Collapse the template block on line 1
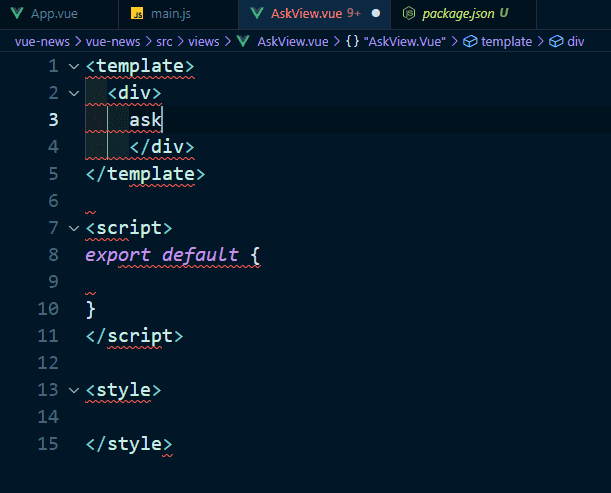 pyautogui.click(x=73, y=67)
